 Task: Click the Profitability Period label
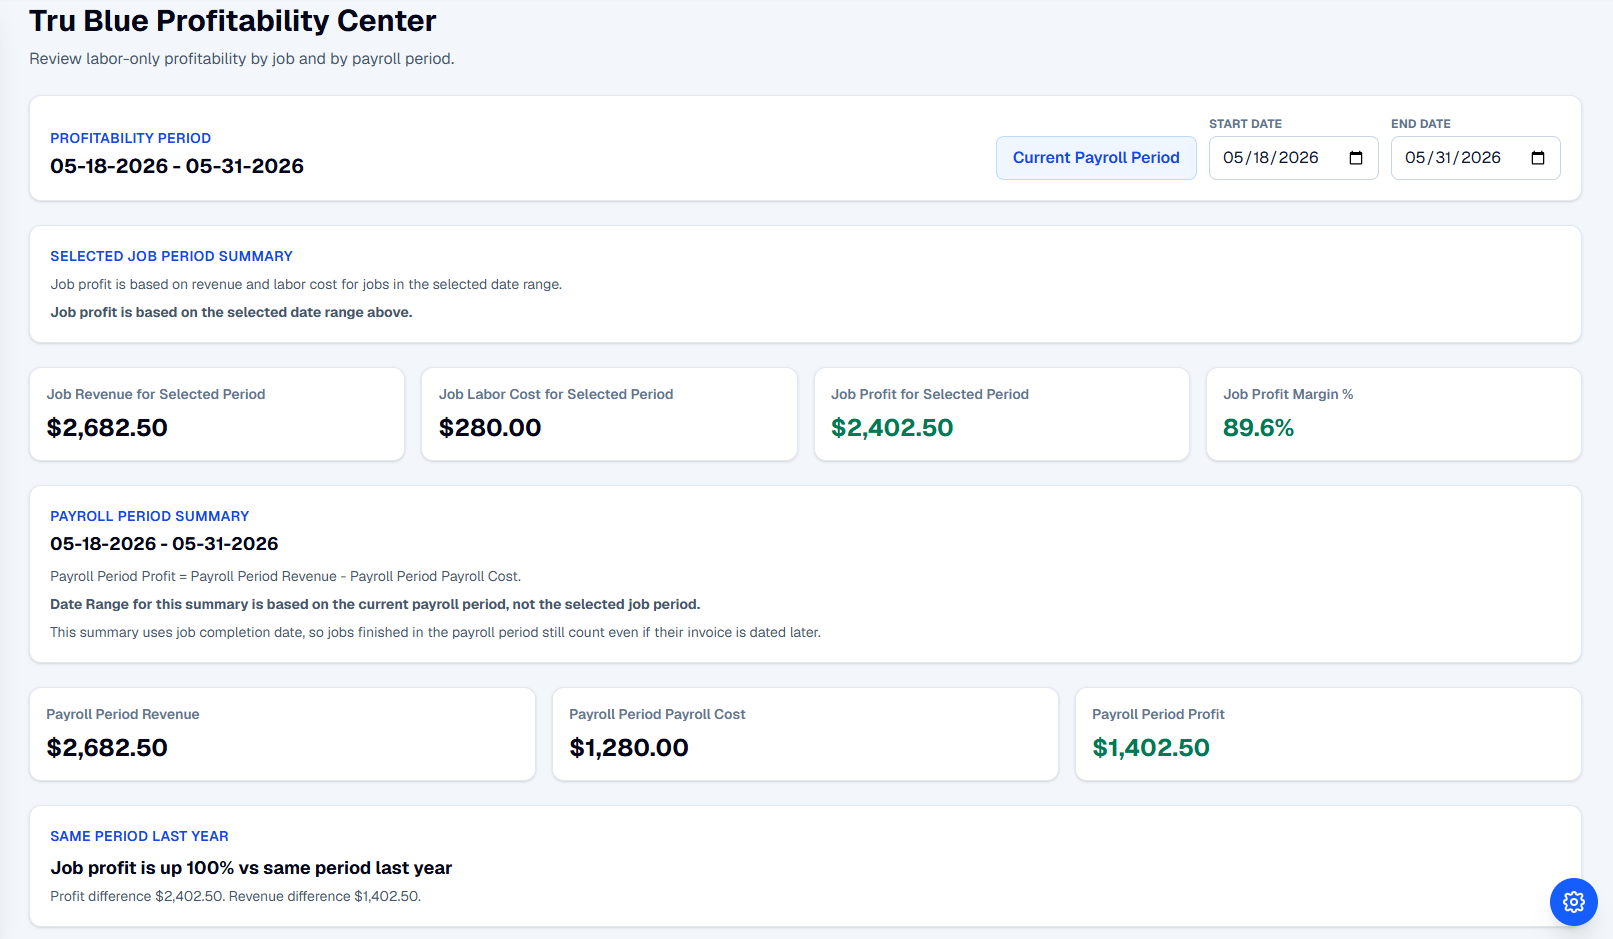131,138
